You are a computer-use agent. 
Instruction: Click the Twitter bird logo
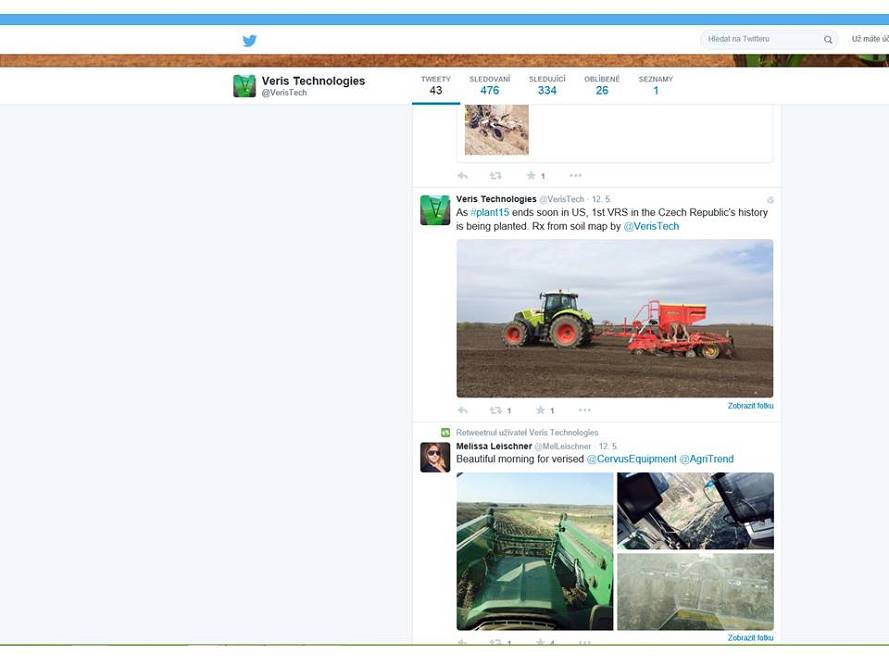coord(249,40)
